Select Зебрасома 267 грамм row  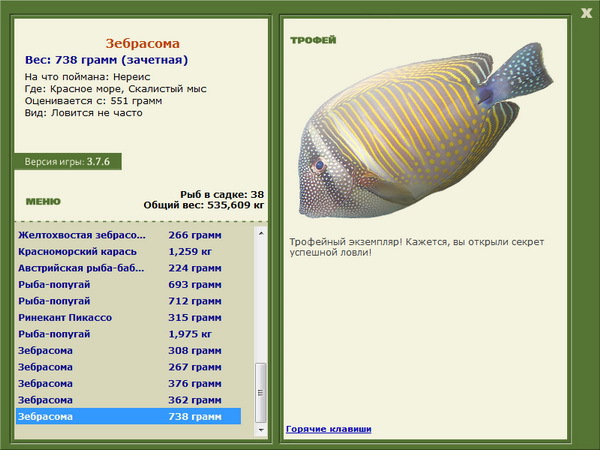click(129, 367)
